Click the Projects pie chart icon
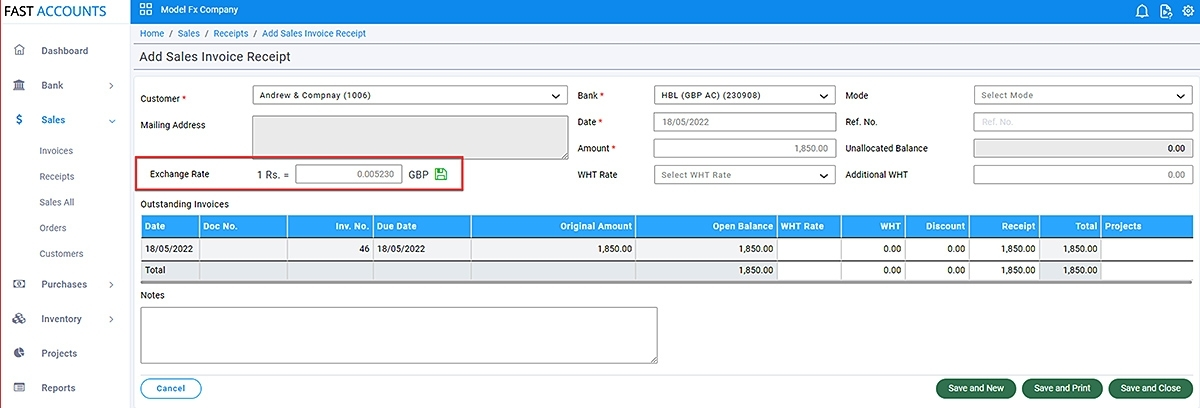Viewport: 1200px width, 408px height. point(19,353)
